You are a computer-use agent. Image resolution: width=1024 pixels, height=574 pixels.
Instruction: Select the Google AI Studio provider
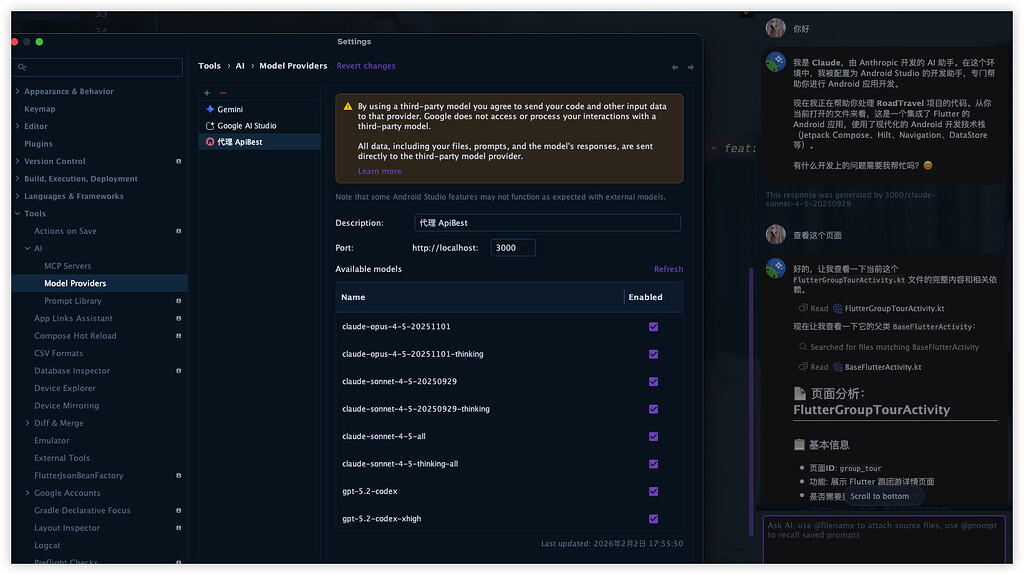click(259, 125)
